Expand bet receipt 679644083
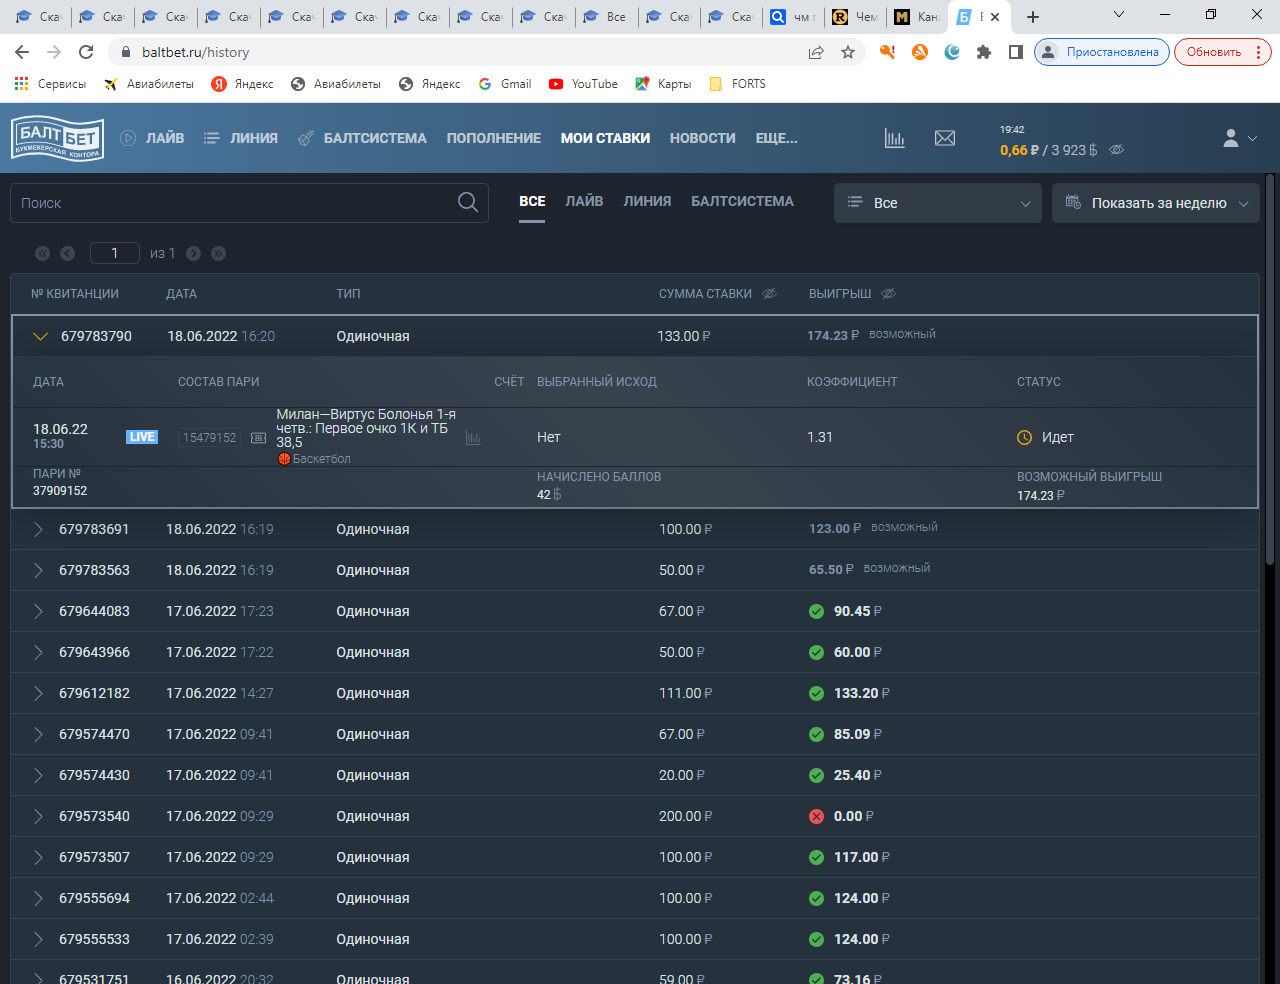This screenshot has height=984, width=1280. (x=38, y=611)
